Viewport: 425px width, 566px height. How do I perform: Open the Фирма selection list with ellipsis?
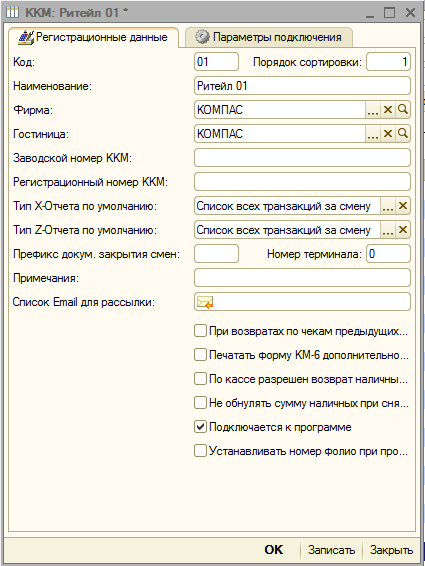(373, 110)
